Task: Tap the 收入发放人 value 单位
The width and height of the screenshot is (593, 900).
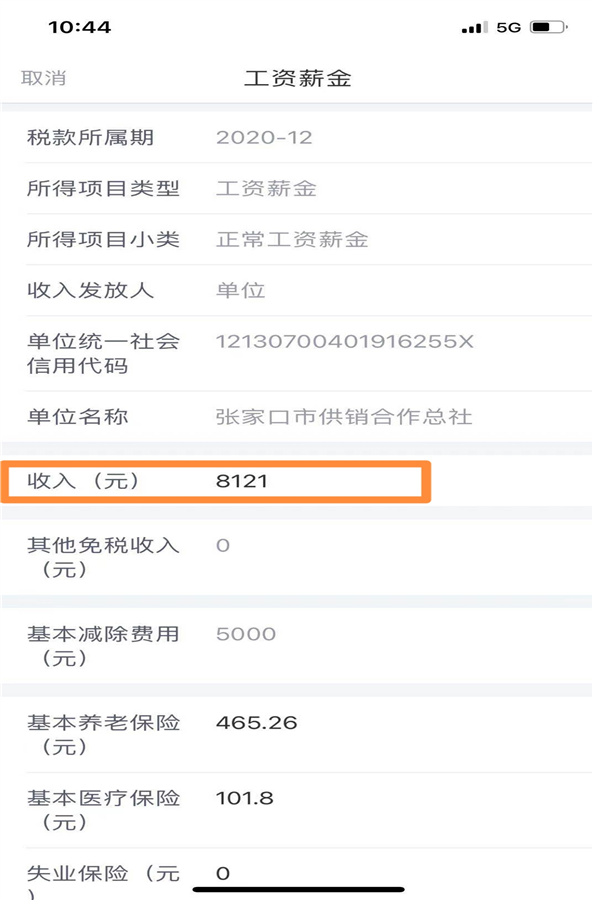Action: tap(241, 290)
